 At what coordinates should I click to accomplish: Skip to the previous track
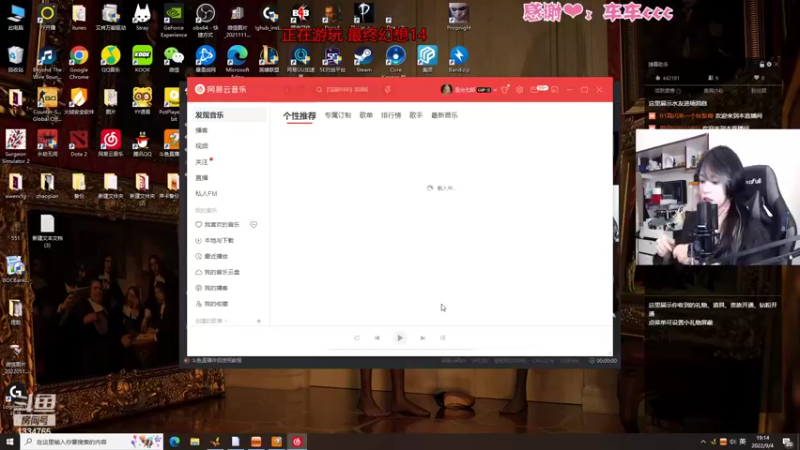pos(377,338)
